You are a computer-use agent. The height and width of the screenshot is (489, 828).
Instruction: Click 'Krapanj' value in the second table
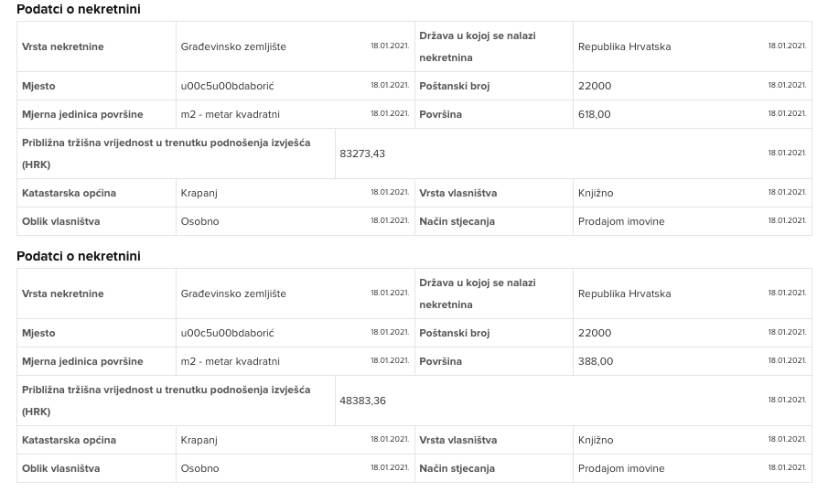tap(199, 440)
